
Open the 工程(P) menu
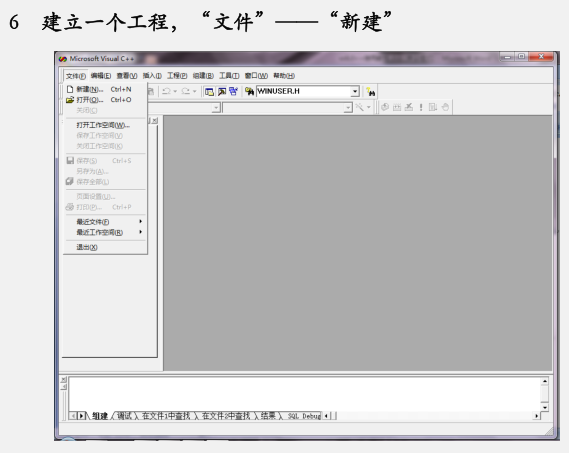(177, 76)
